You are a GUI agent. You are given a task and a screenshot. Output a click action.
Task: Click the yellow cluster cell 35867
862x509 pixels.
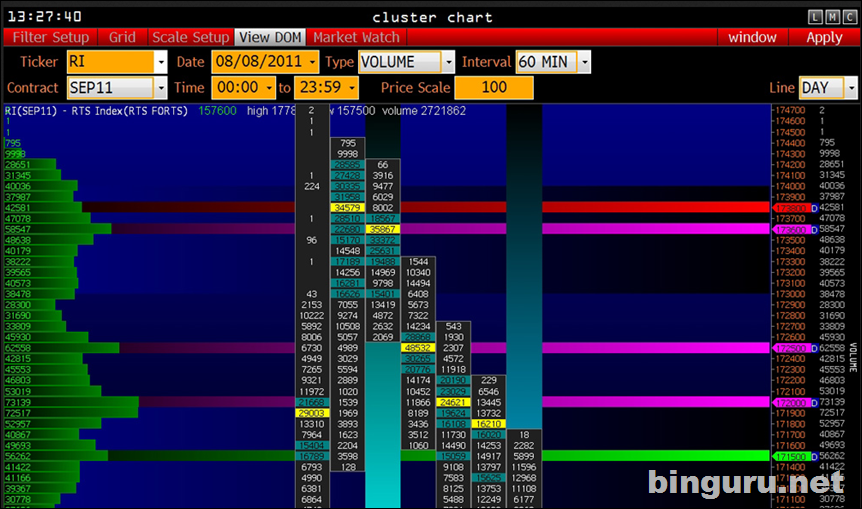[x=383, y=229]
